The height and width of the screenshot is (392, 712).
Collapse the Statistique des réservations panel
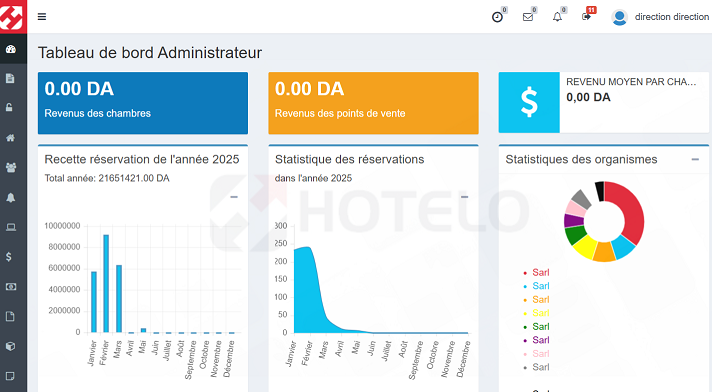pyautogui.click(x=465, y=197)
